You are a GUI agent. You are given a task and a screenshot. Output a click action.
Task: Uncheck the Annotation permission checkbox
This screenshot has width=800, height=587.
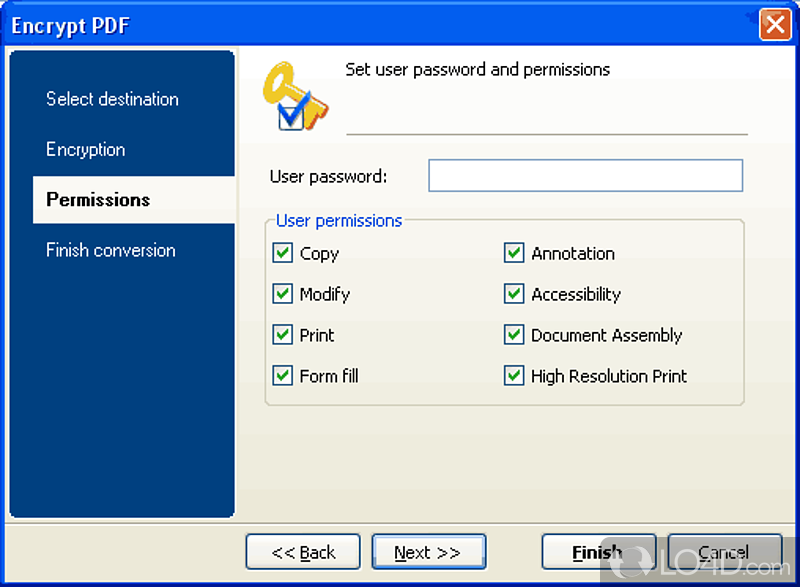514,253
